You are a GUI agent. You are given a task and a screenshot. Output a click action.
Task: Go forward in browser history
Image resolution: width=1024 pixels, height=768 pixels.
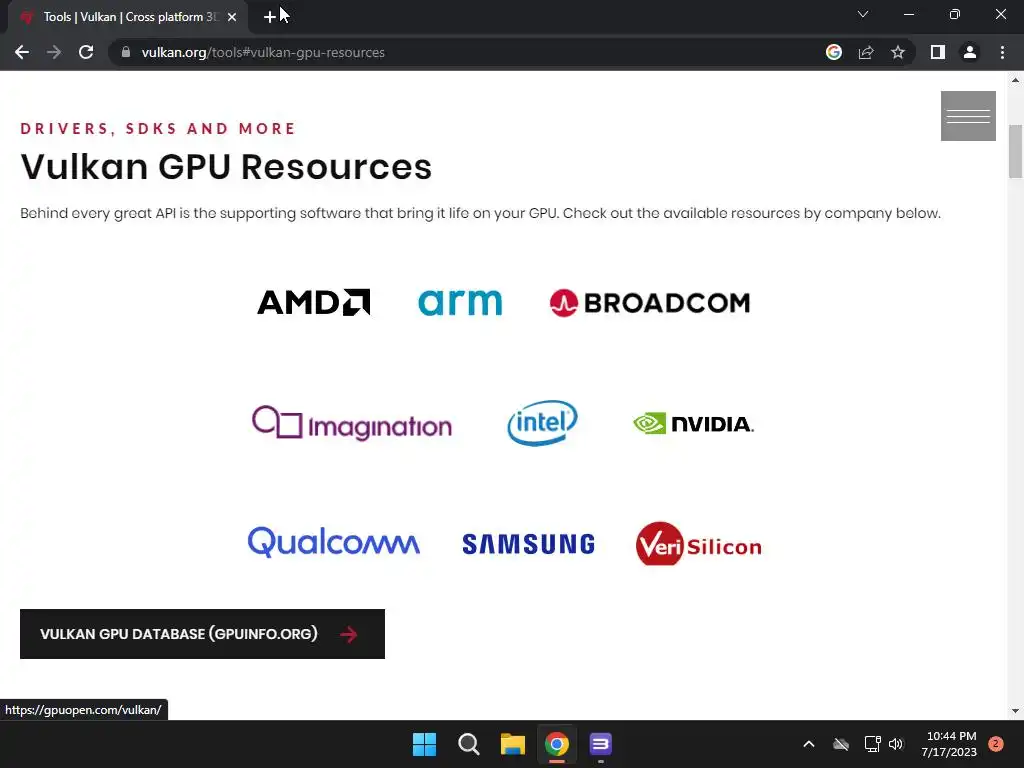(x=54, y=52)
